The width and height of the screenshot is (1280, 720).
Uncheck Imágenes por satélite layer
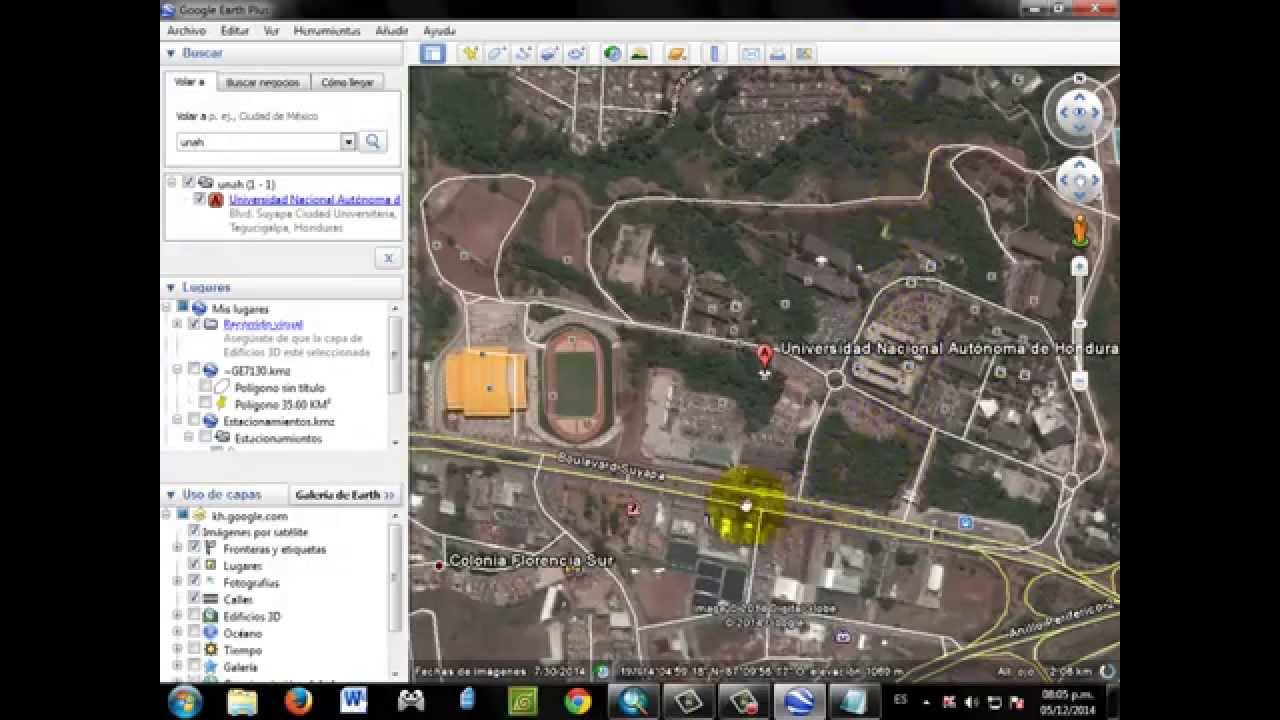point(194,532)
